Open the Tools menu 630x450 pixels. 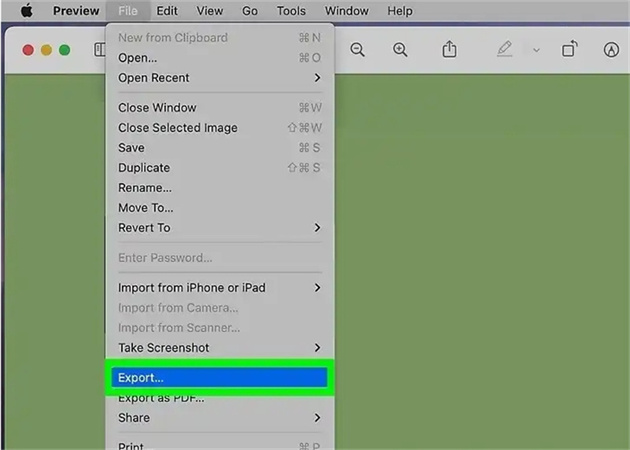pyautogui.click(x=291, y=11)
